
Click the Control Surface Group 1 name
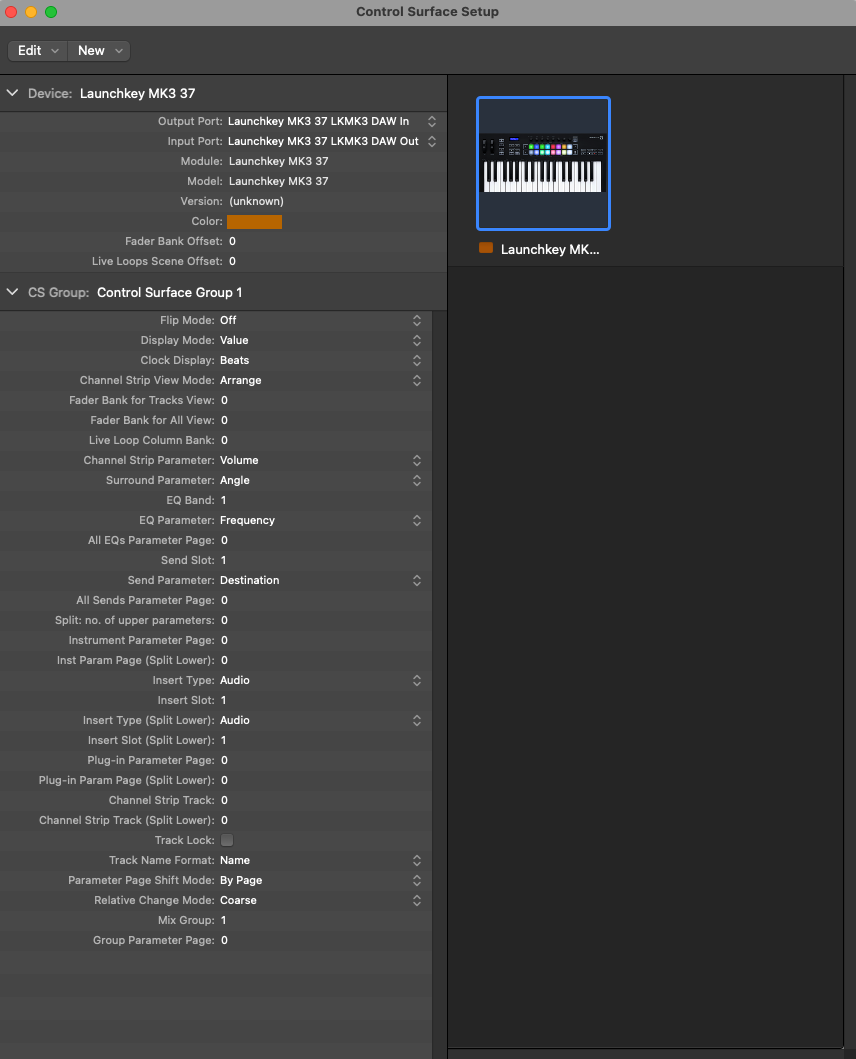point(170,292)
